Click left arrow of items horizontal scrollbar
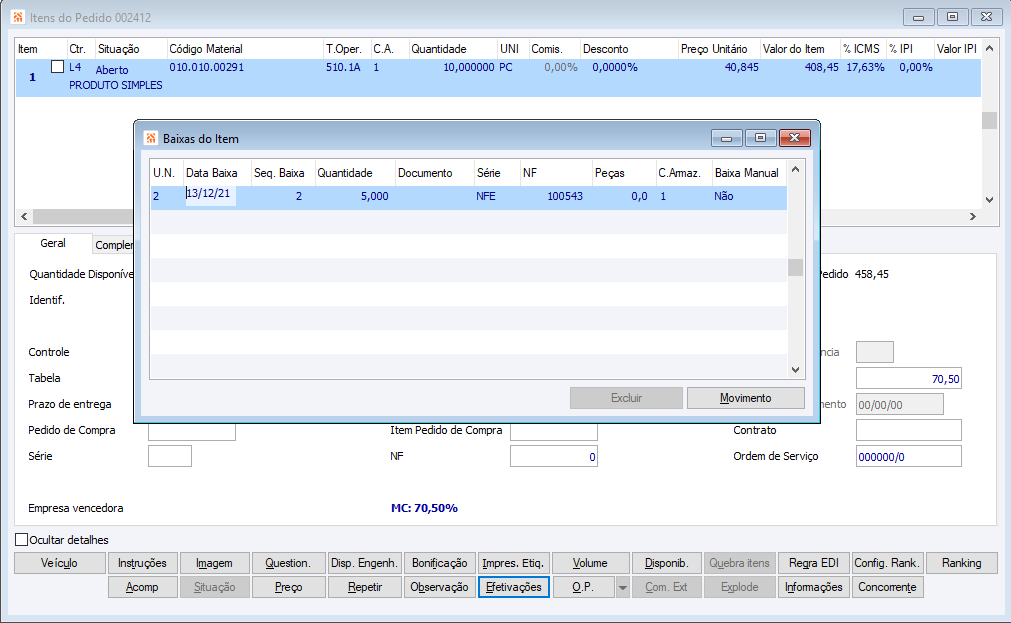The width and height of the screenshot is (1011, 623). pyautogui.click(x=25, y=217)
